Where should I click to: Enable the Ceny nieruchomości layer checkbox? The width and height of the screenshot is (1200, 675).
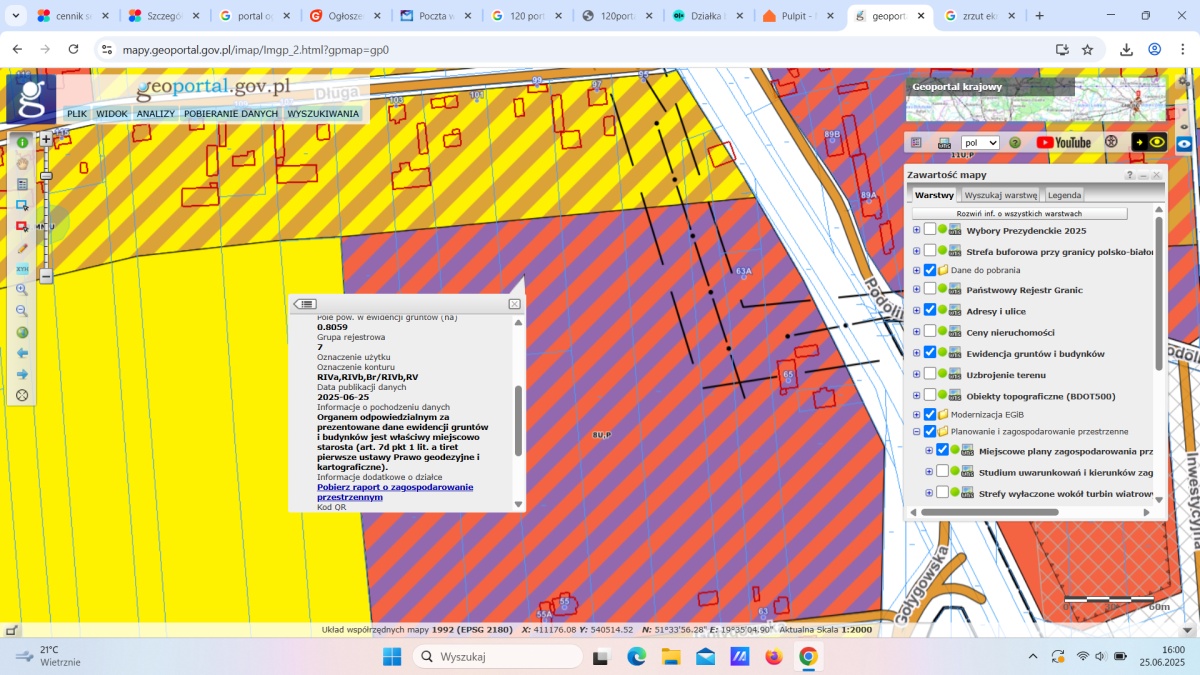pos(930,331)
